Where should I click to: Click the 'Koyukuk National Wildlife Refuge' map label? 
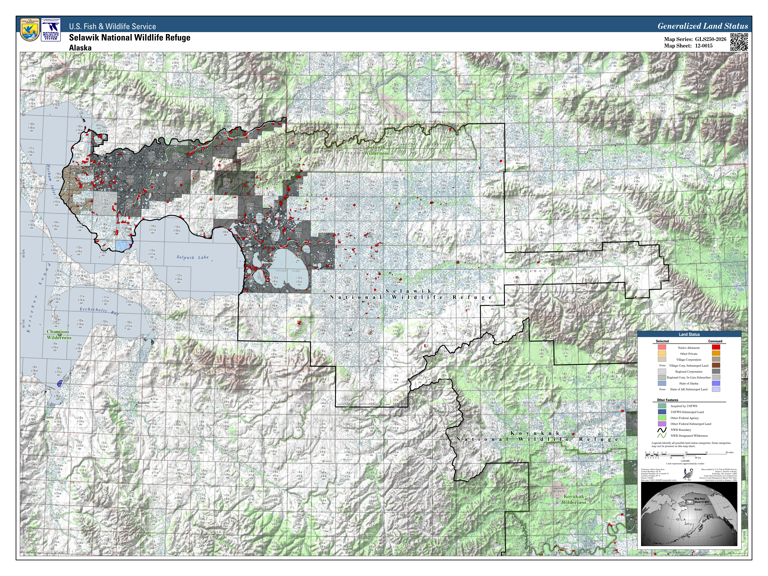[x=538, y=436]
